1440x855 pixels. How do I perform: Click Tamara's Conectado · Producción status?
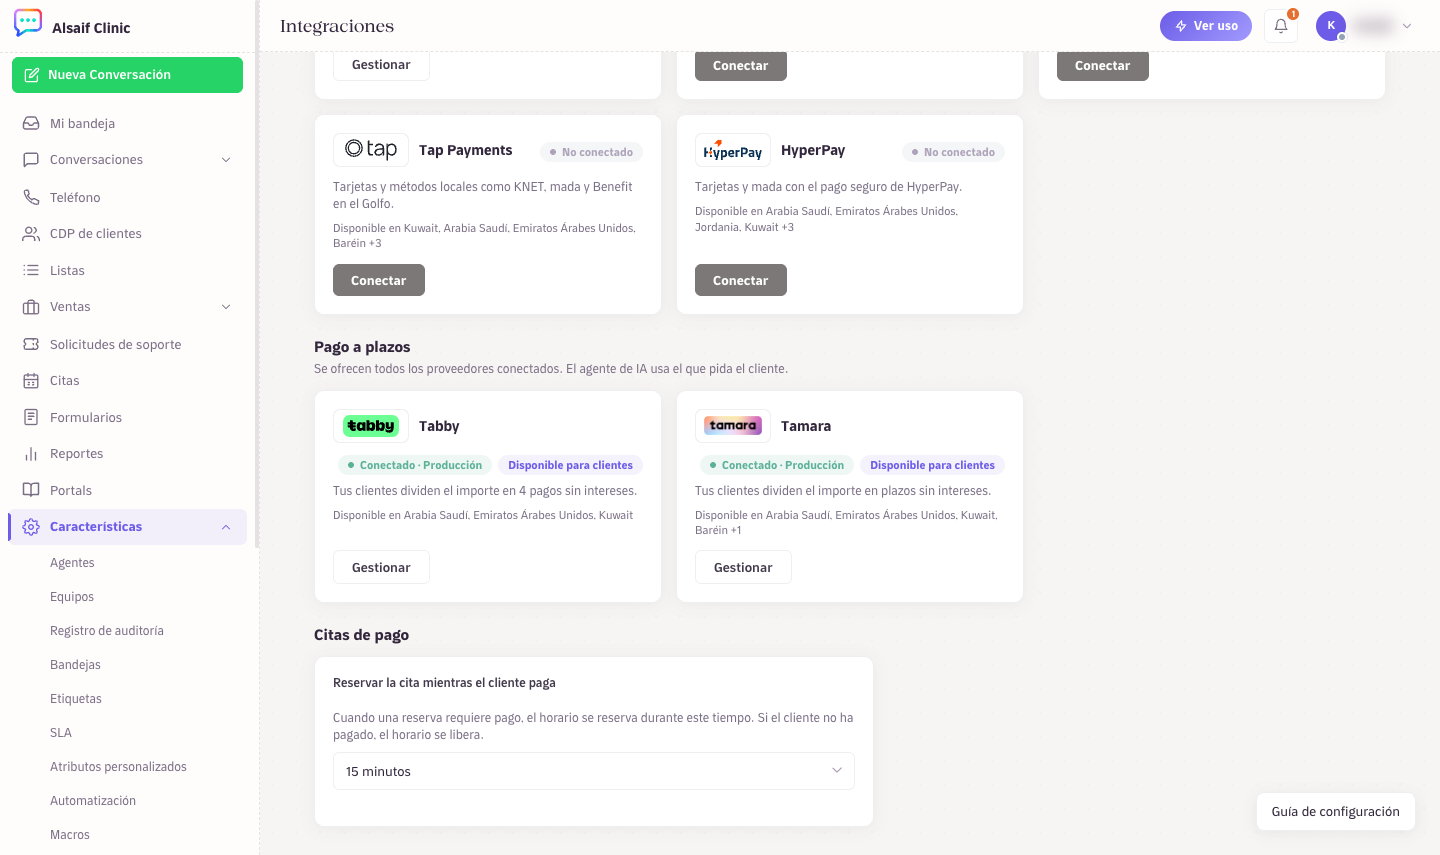pos(776,465)
